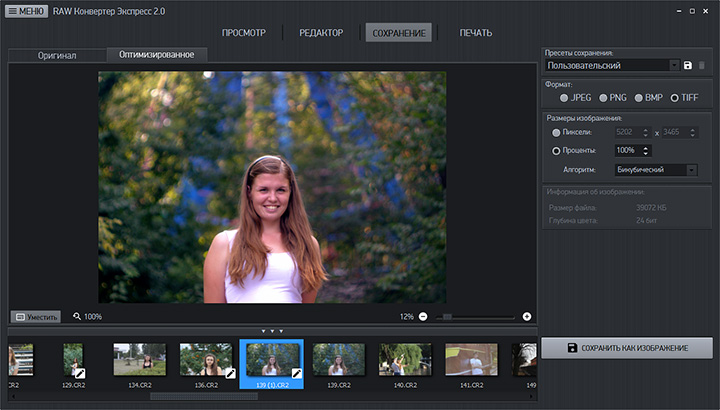Adjust the 3465 height stepper arrows
This screenshot has width=720, height=410.
click(693, 132)
